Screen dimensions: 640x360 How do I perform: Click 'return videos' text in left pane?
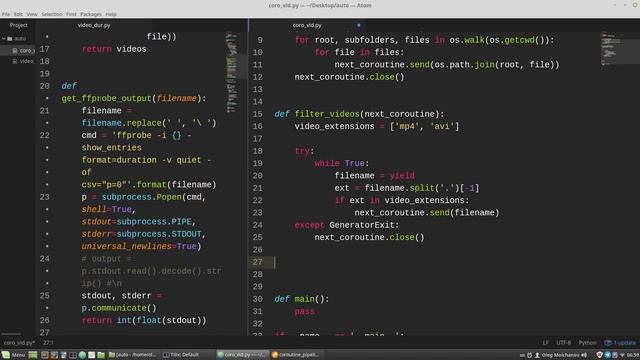point(114,49)
